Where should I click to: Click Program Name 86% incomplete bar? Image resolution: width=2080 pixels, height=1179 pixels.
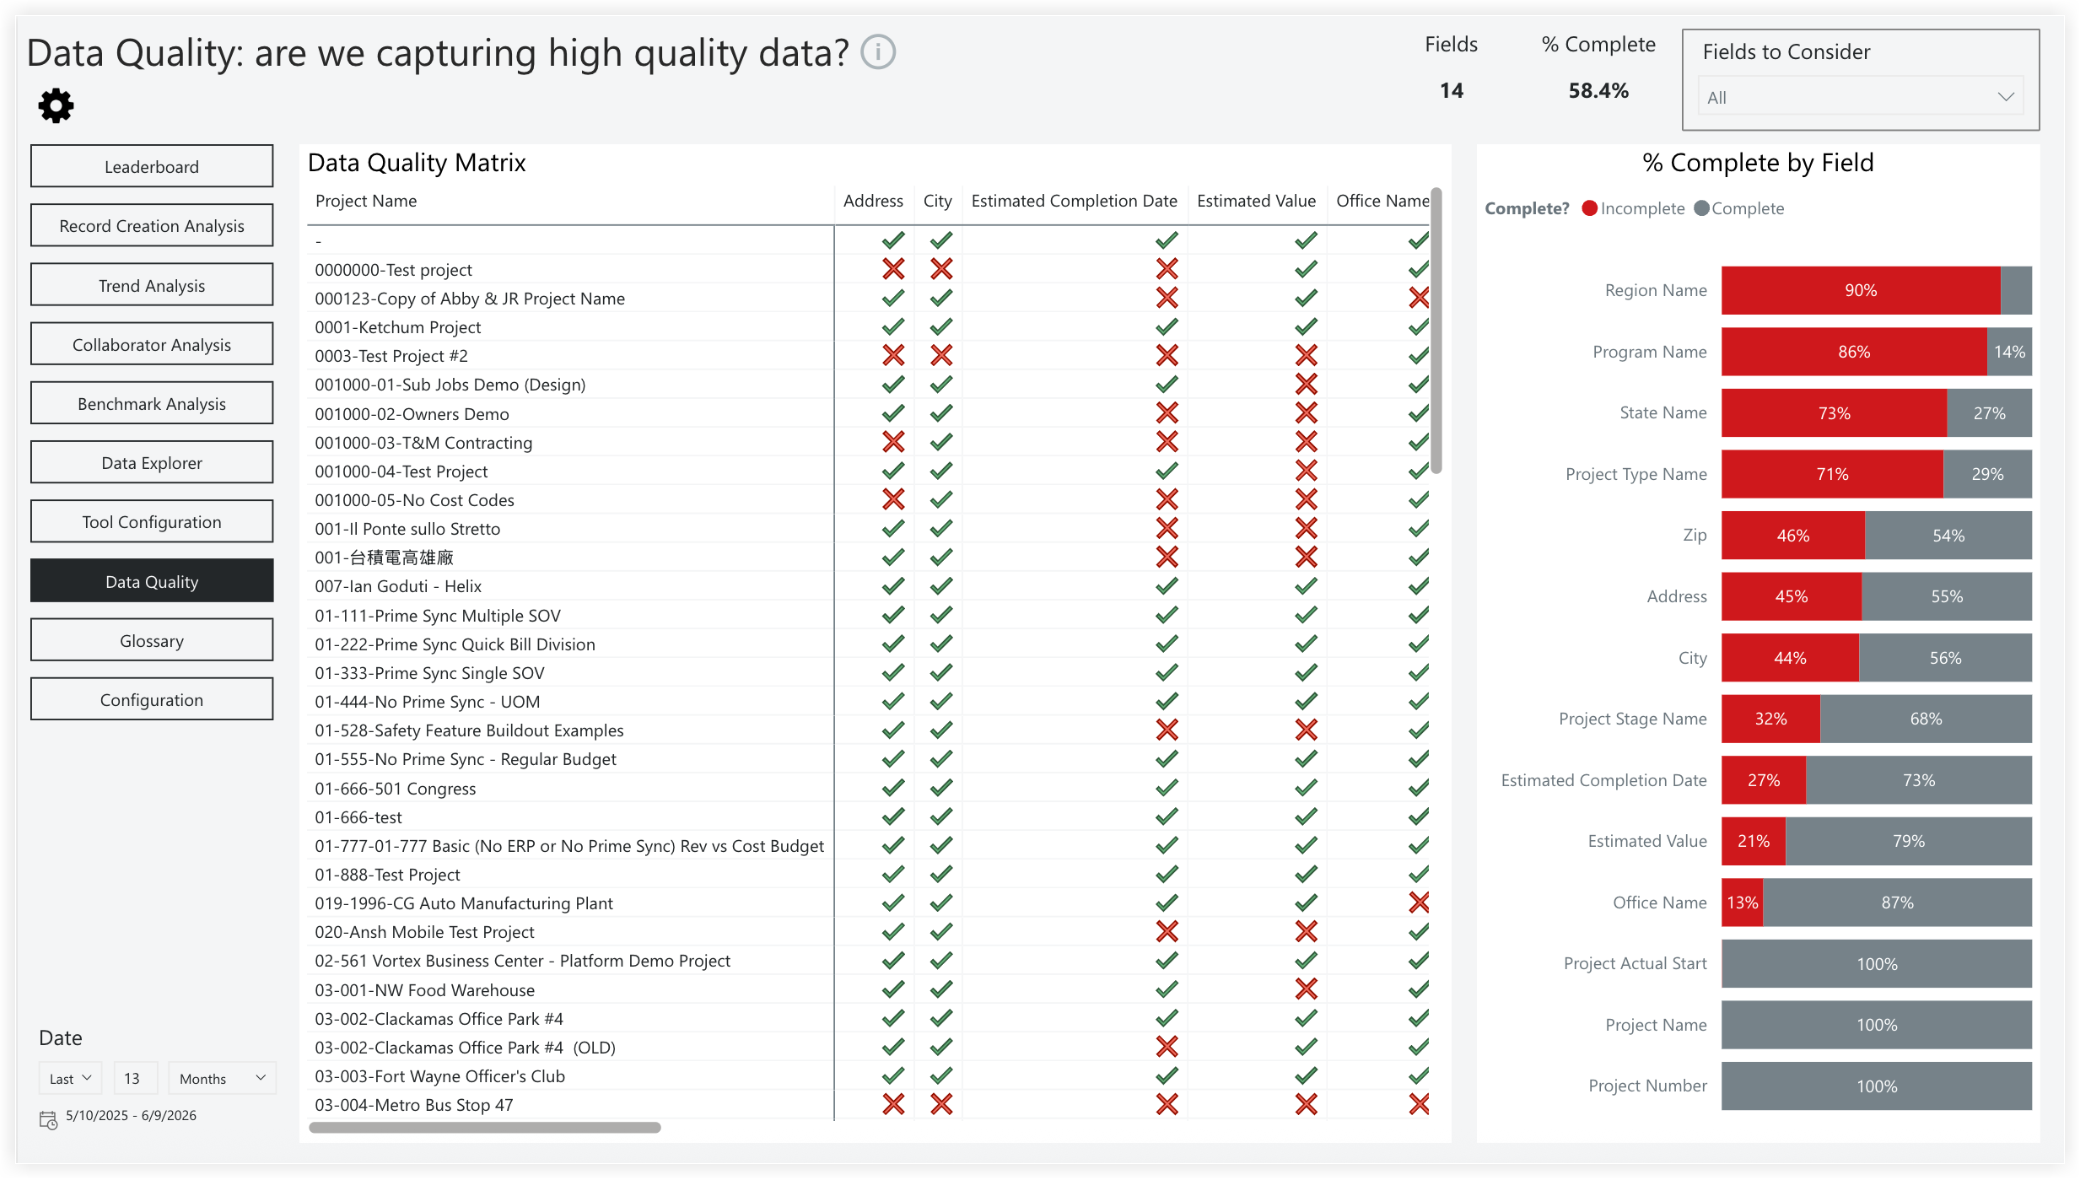coord(1853,352)
